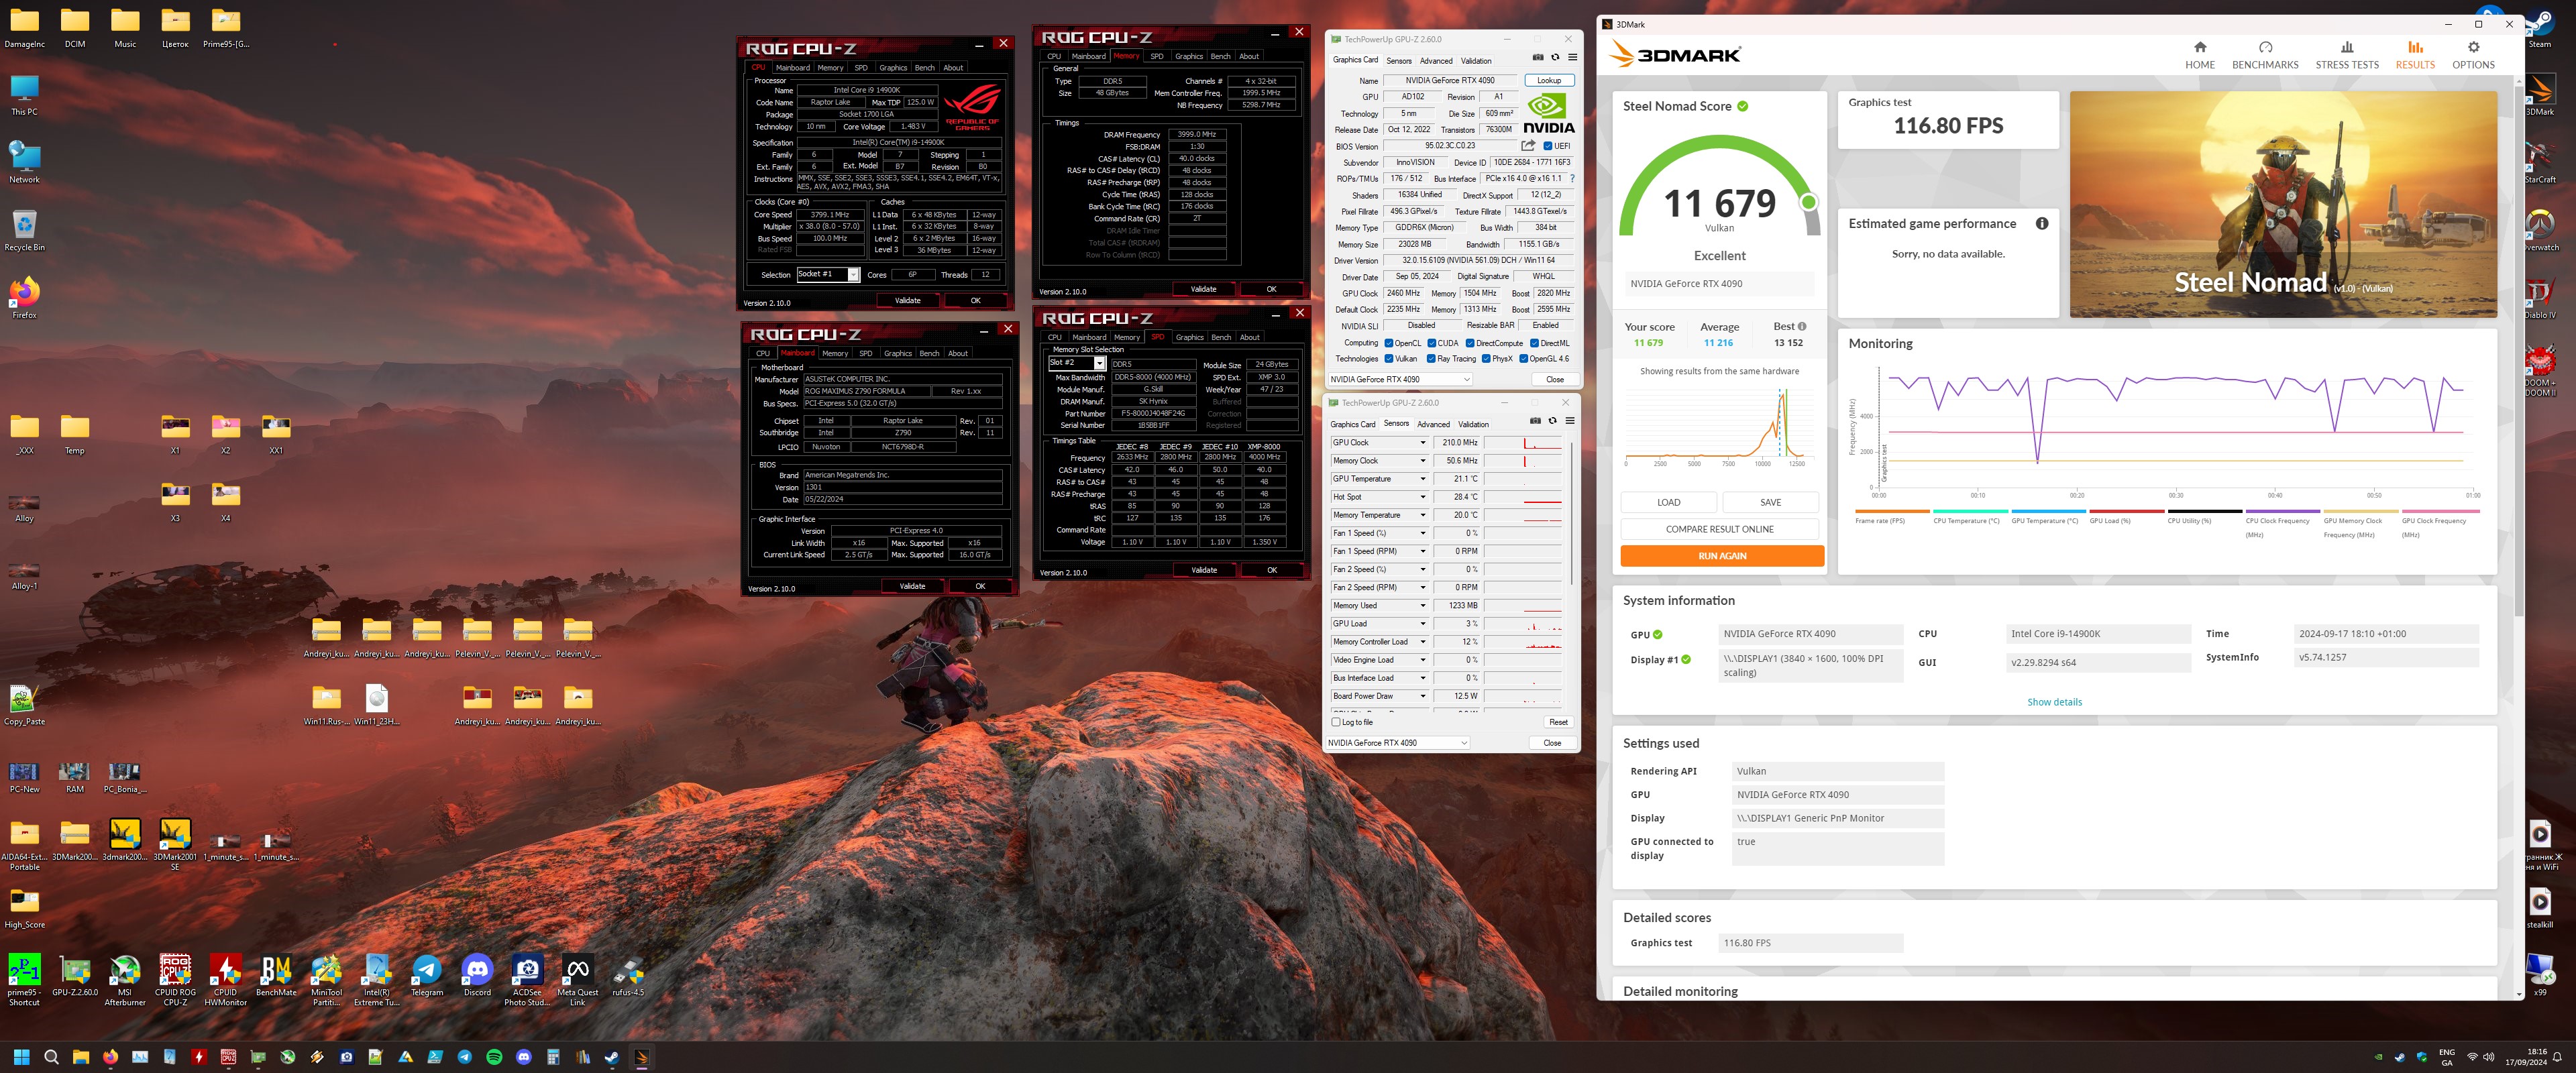Open hamburger menu in GPU-Z Sensors window
Screen dimensions: 2576x1073
point(1570,420)
